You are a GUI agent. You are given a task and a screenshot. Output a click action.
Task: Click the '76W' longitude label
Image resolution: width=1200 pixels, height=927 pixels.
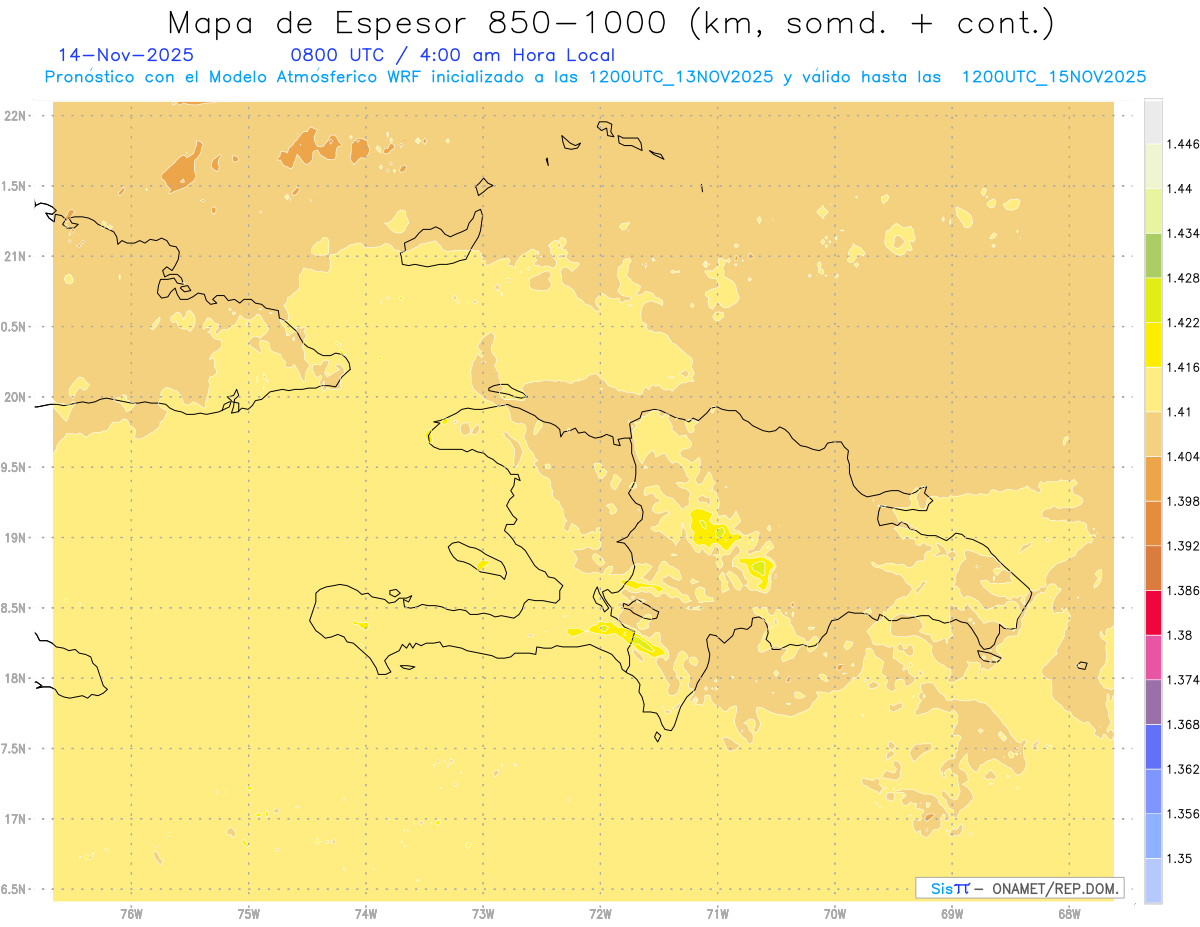tap(131, 914)
